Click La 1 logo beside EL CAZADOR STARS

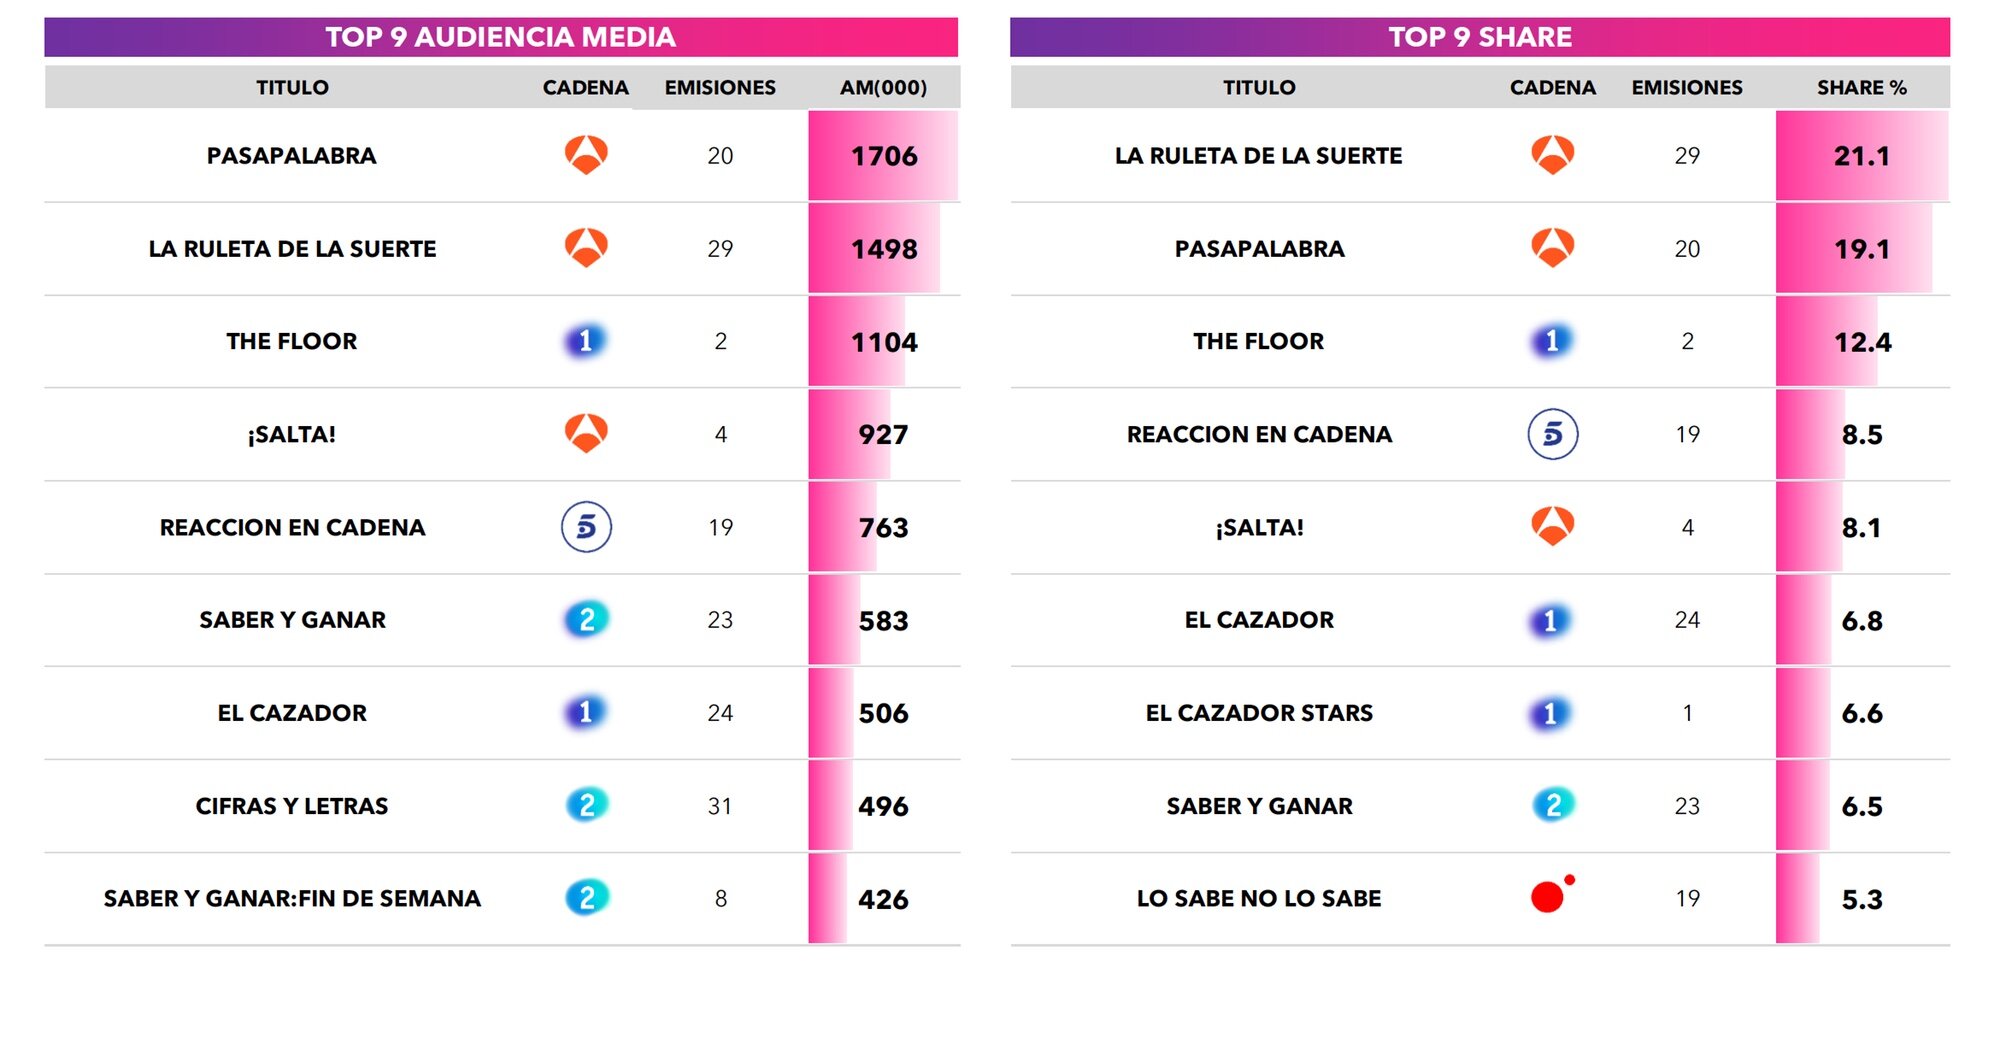point(1551,713)
